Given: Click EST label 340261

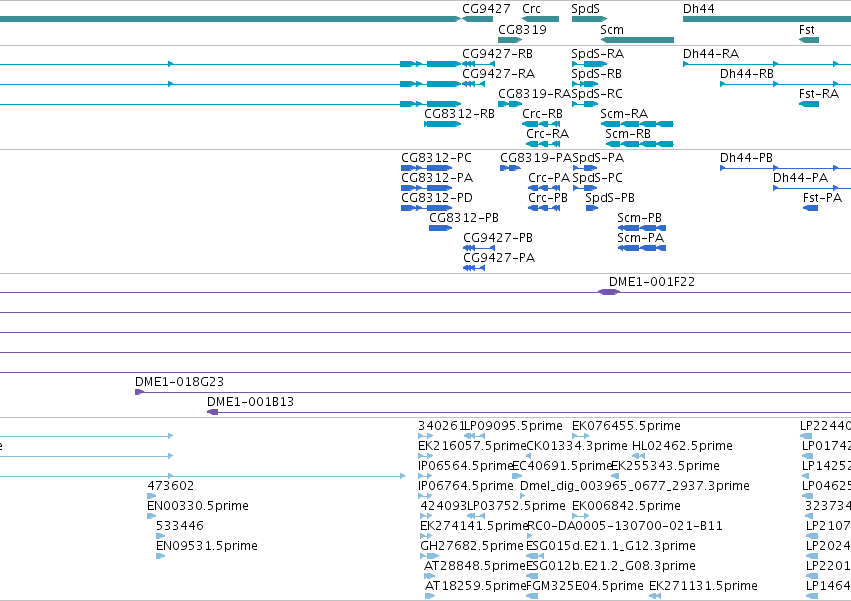Looking at the screenshot, I should [441, 426].
